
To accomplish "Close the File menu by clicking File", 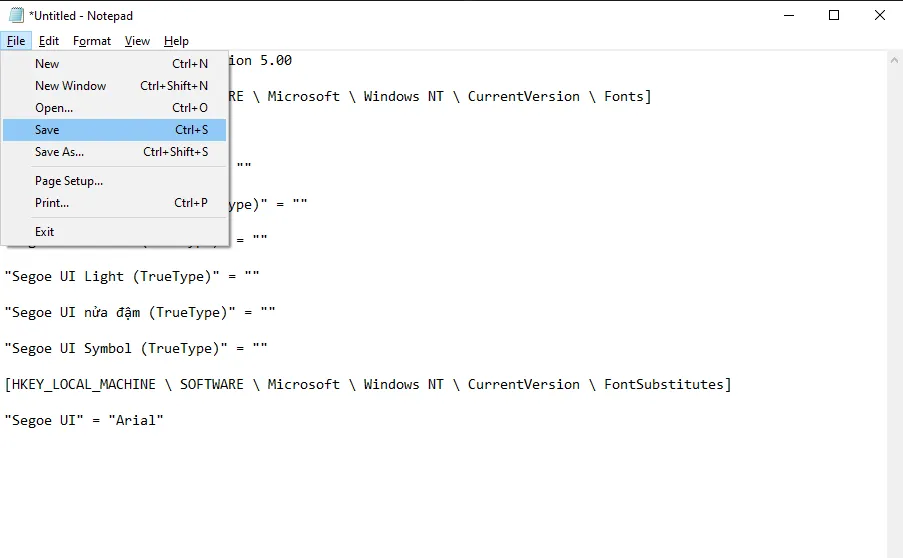I will tap(16, 41).
